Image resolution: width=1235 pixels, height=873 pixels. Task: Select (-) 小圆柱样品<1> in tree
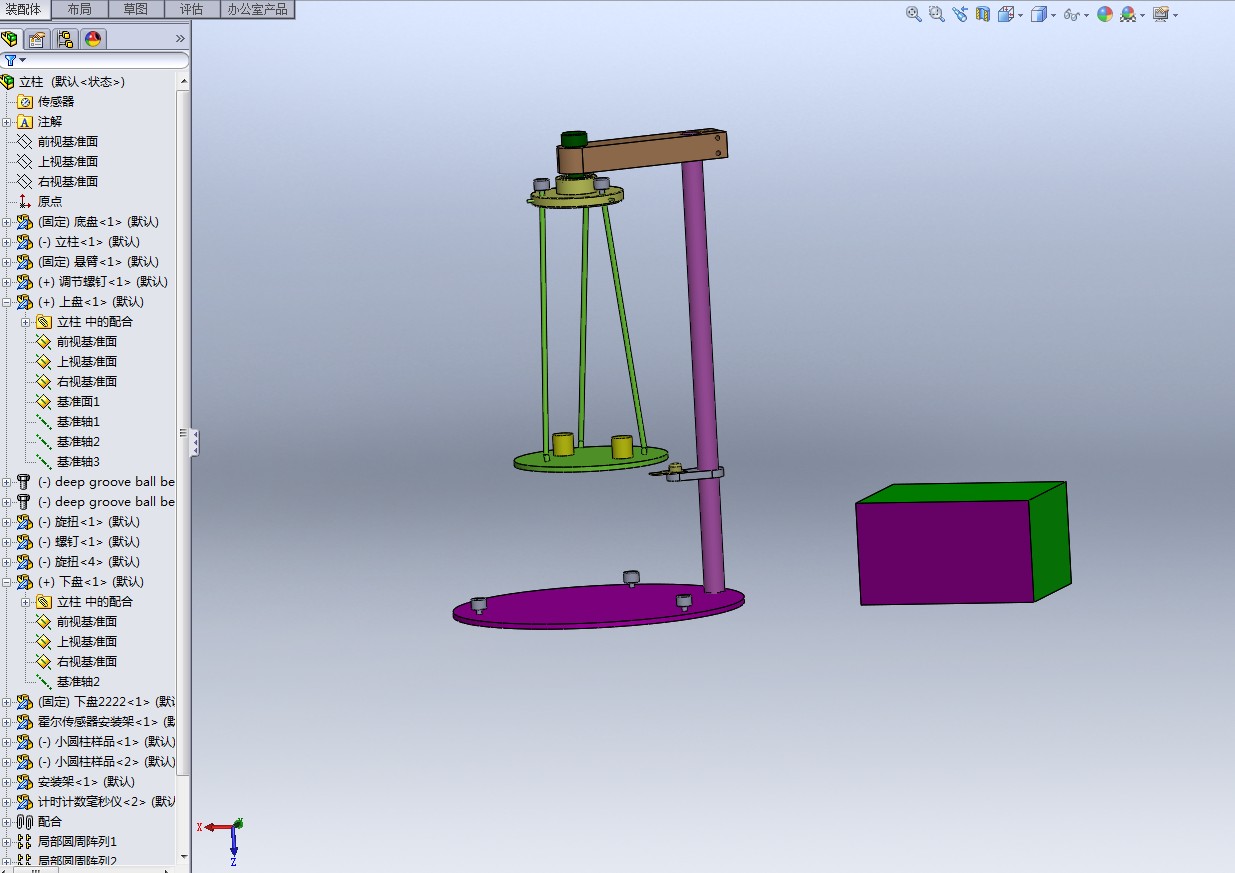(106, 741)
